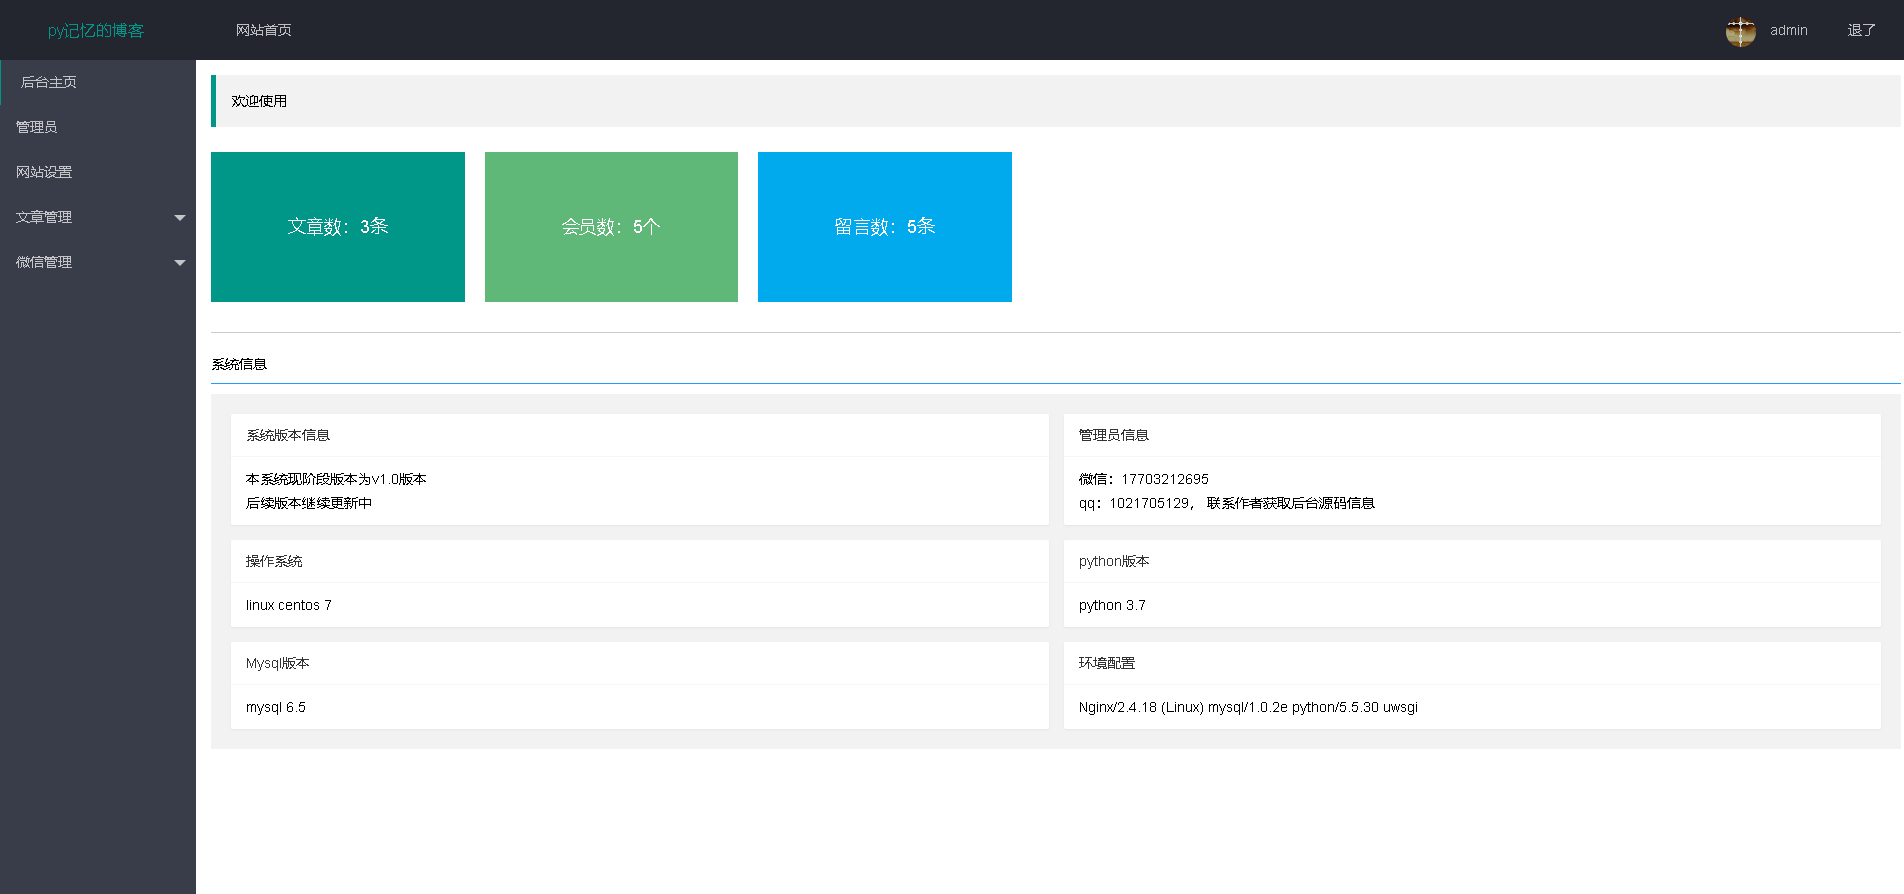Click the 微信: 17703212695 line
1904x894 pixels.
pyautogui.click(x=1143, y=479)
